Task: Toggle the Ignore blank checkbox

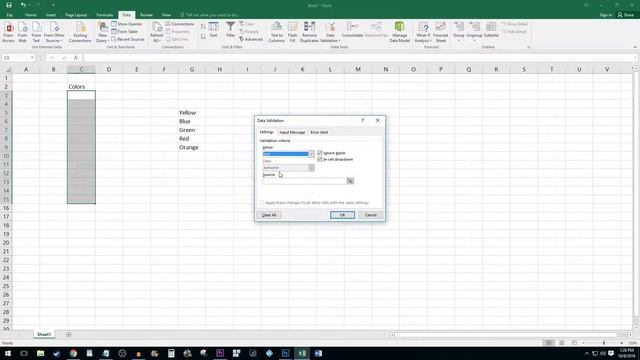Action: tap(320, 153)
